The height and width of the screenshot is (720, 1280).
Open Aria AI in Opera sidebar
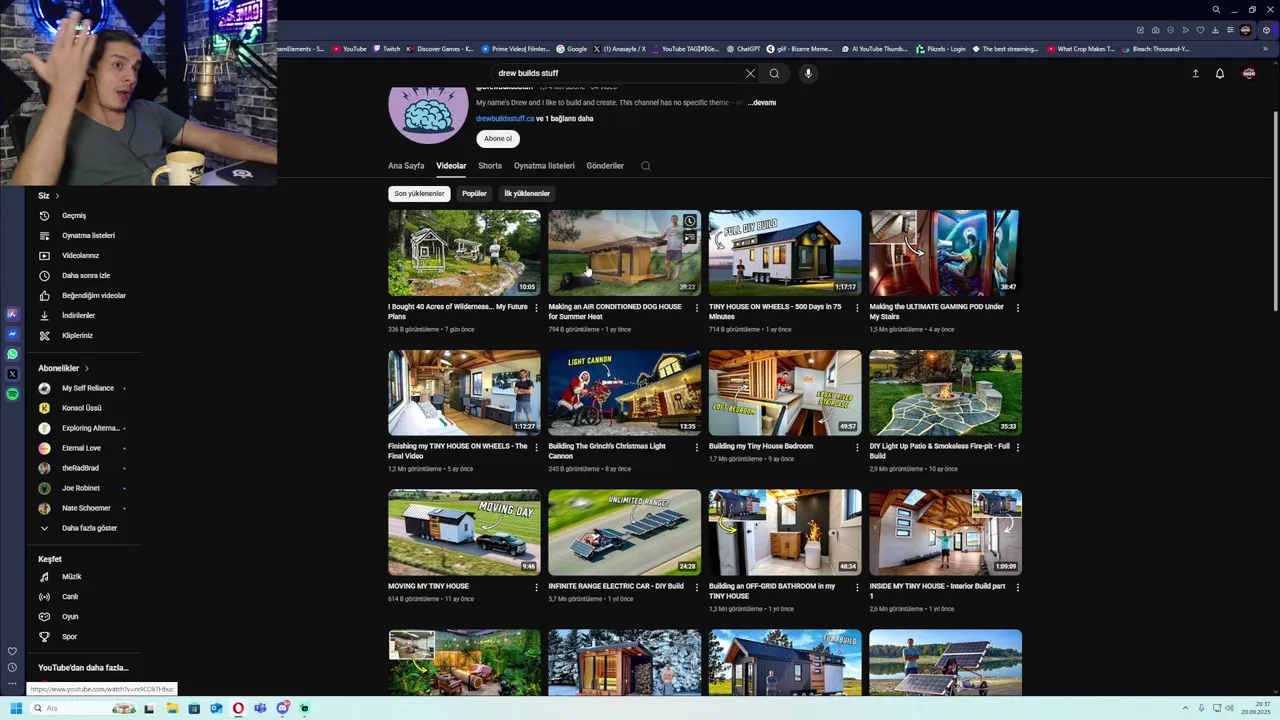[12, 314]
